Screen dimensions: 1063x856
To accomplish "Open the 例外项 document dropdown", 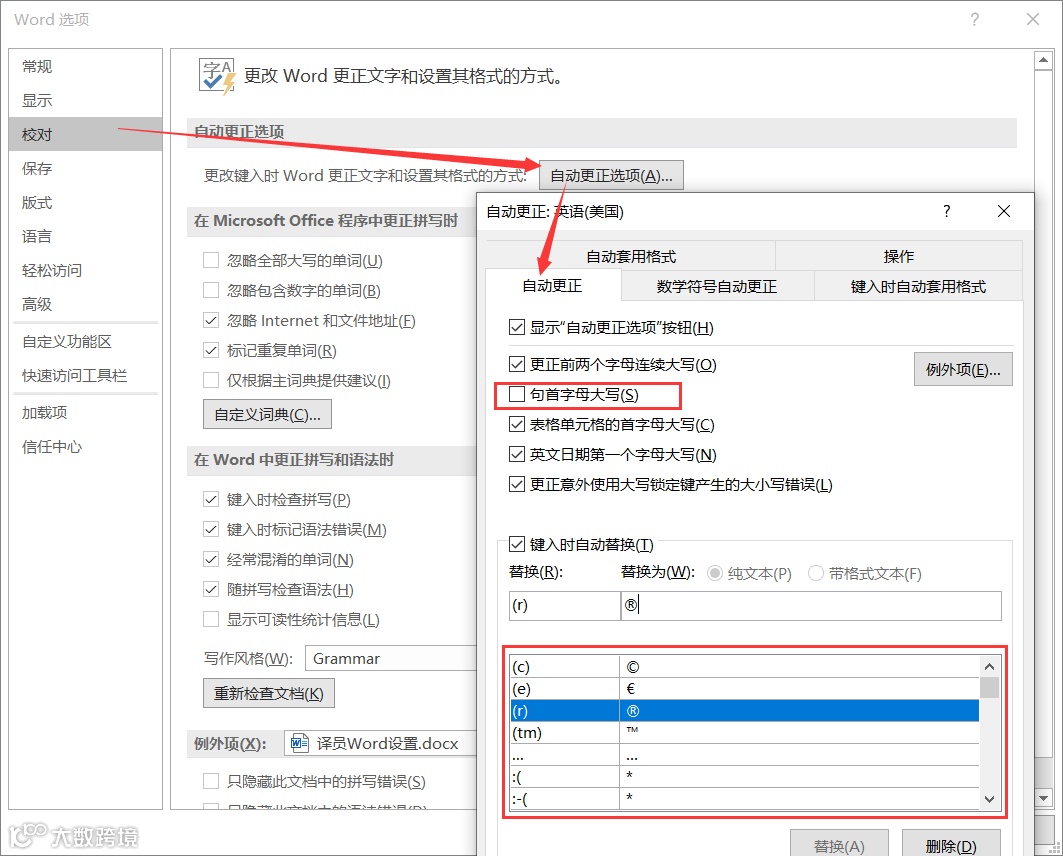I will click(380, 743).
